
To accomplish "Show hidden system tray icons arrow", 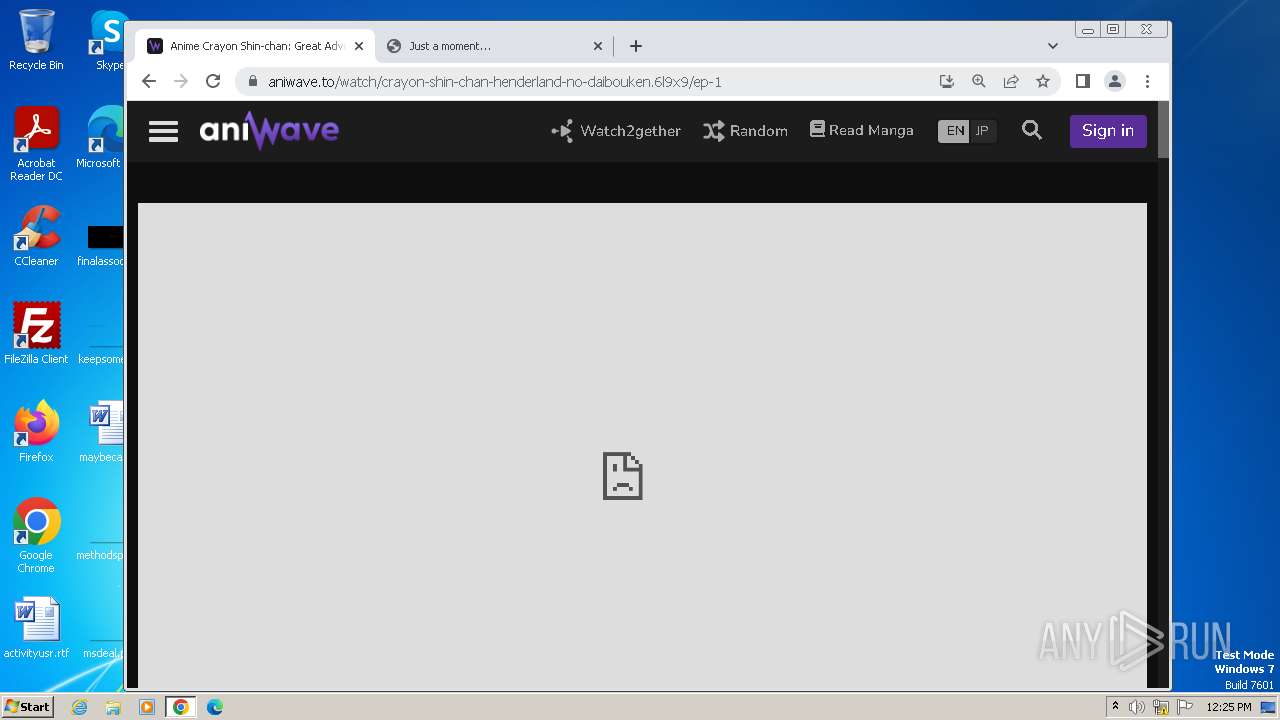I will [1115, 707].
